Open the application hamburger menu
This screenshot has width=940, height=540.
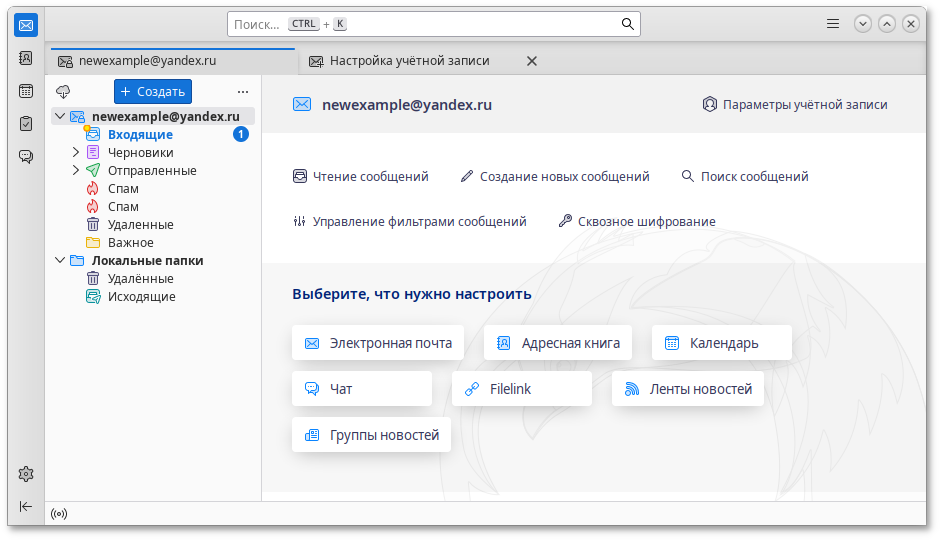[x=833, y=24]
